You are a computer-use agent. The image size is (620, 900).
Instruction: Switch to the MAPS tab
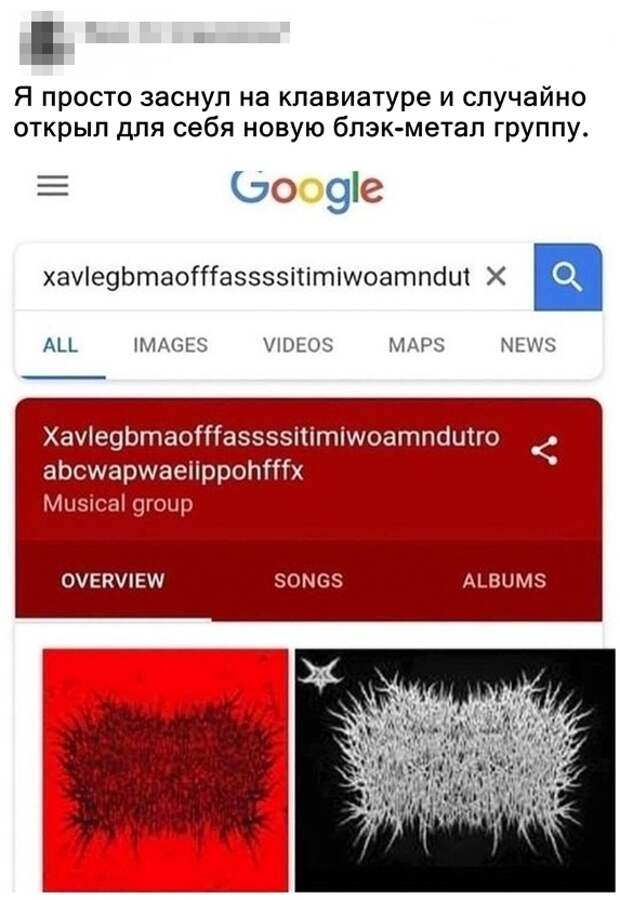[417, 345]
